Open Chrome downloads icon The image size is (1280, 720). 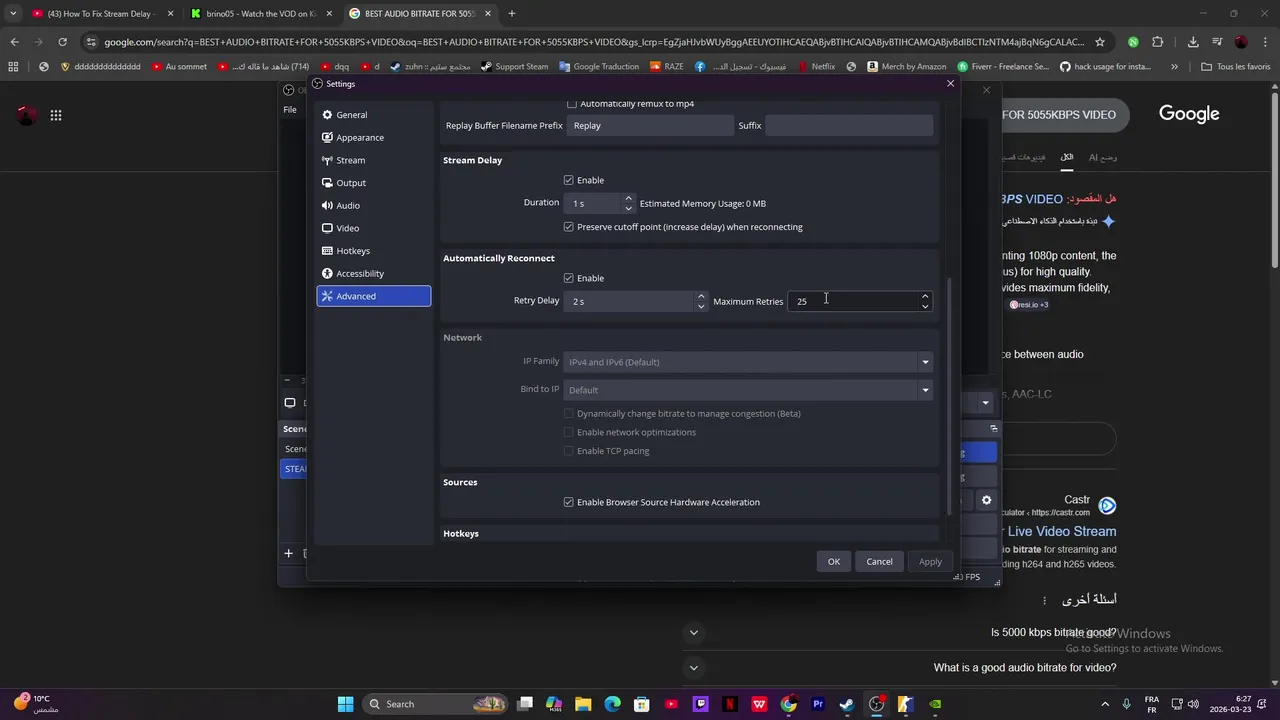point(1193,42)
